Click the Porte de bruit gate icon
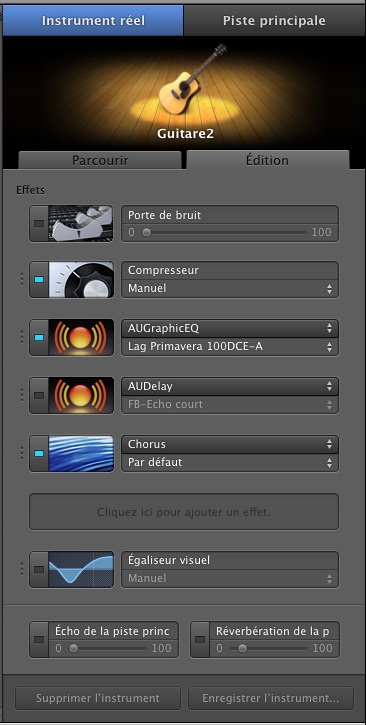This screenshot has width=366, height=725. point(81,224)
